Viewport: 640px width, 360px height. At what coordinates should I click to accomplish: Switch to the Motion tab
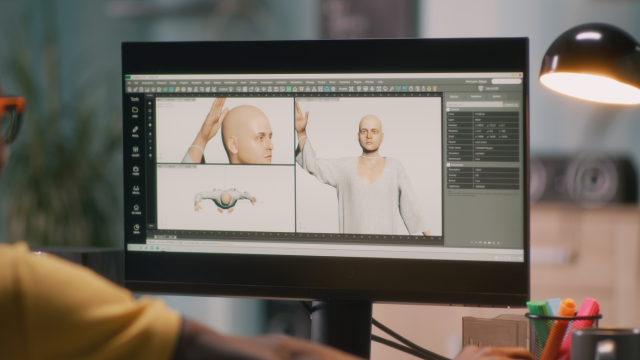[x=496, y=96]
